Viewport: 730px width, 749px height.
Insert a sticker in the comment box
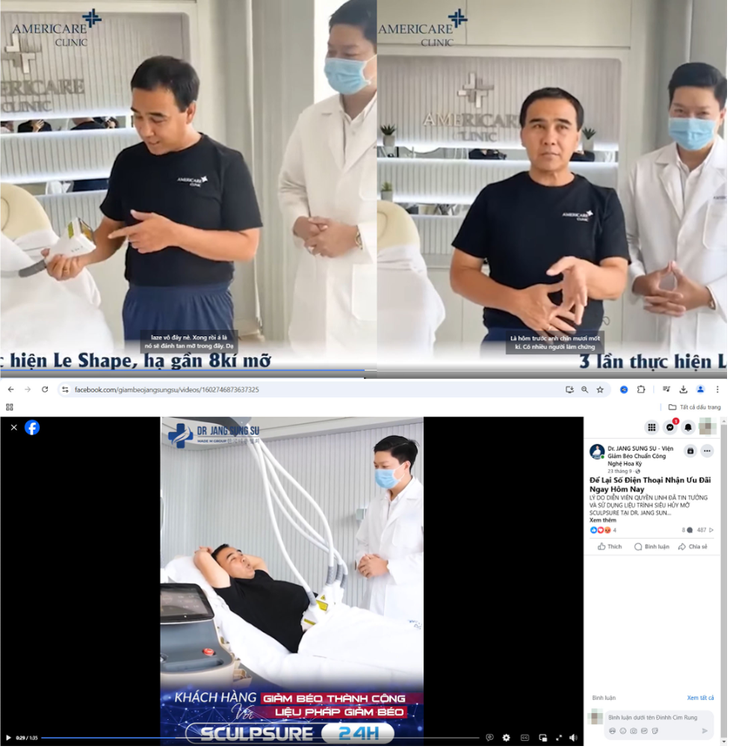point(657,733)
